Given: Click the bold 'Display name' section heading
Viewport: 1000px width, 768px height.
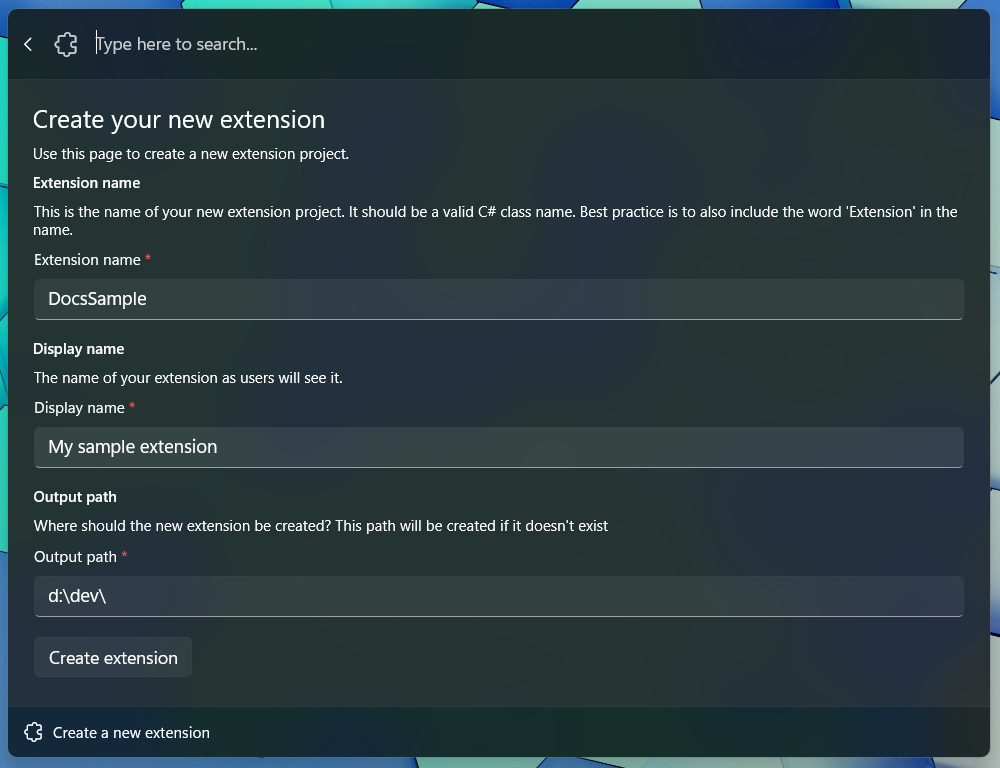Looking at the screenshot, I should click(78, 349).
